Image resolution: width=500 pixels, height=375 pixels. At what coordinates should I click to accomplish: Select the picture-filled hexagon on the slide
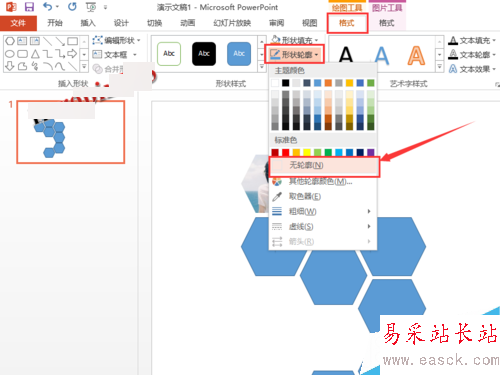click(256, 183)
